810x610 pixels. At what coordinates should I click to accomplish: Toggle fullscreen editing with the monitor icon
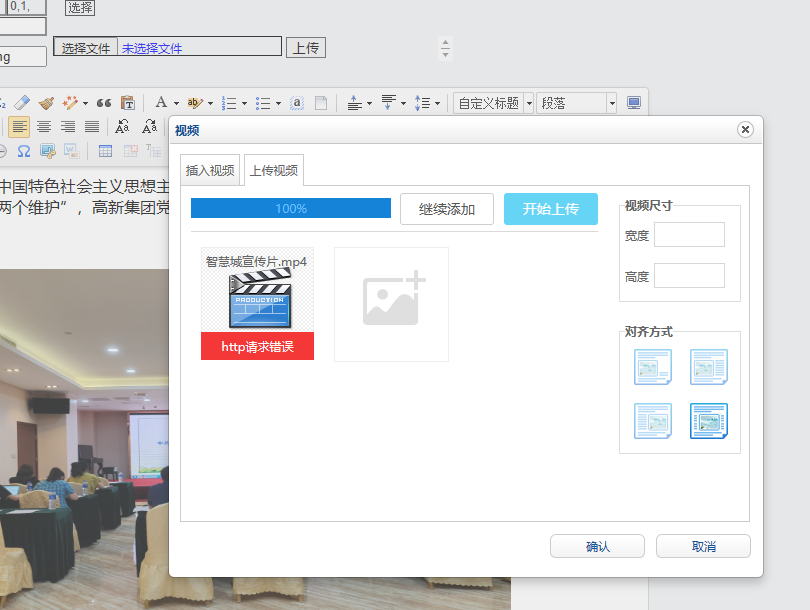click(x=631, y=102)
